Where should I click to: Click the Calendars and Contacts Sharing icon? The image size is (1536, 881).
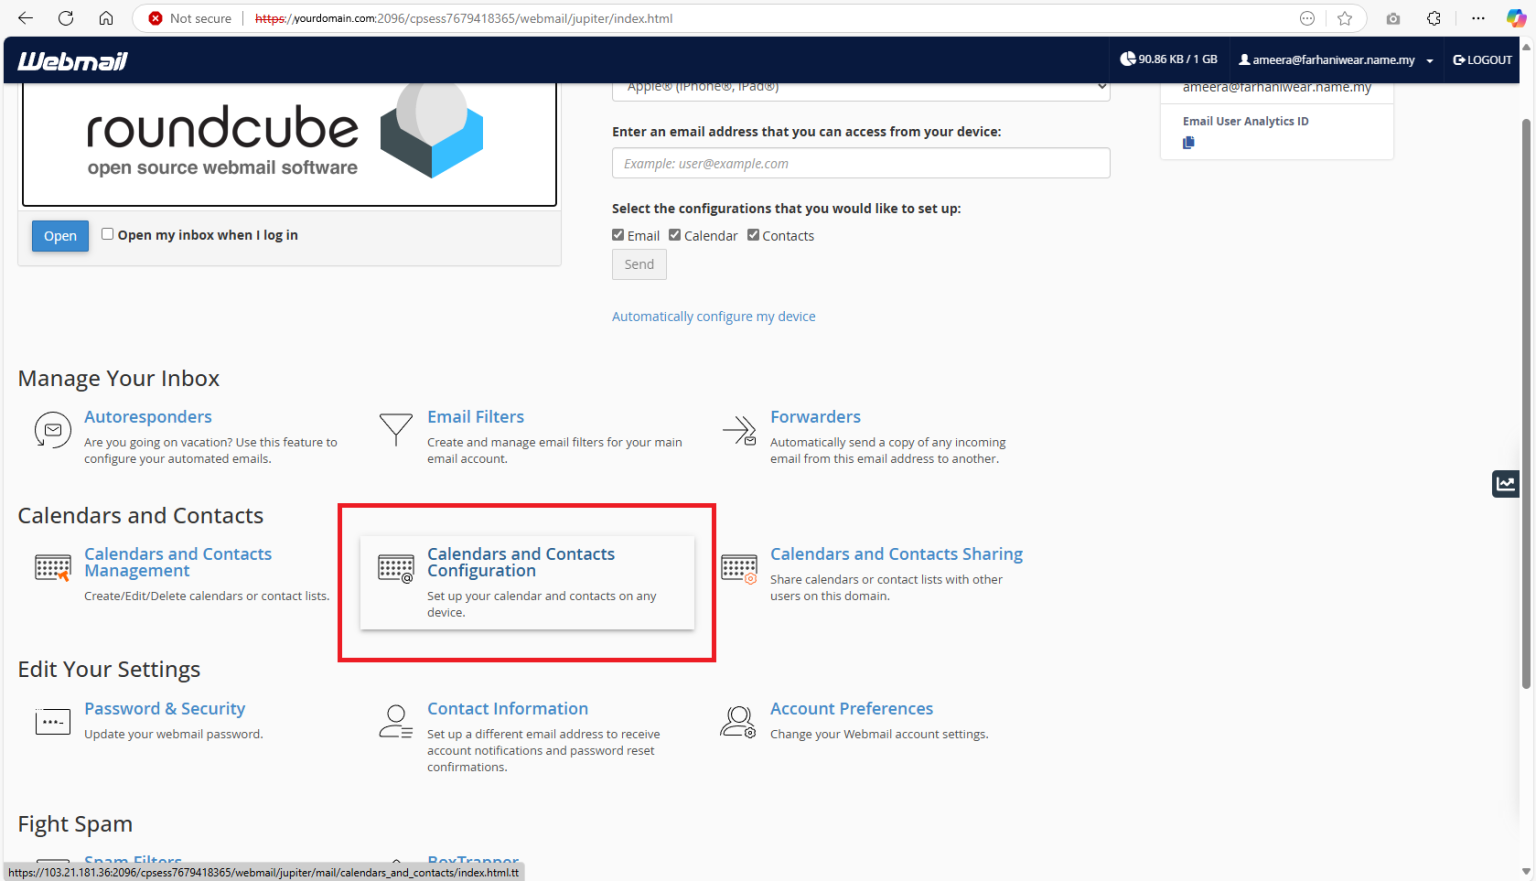point(739,567)
